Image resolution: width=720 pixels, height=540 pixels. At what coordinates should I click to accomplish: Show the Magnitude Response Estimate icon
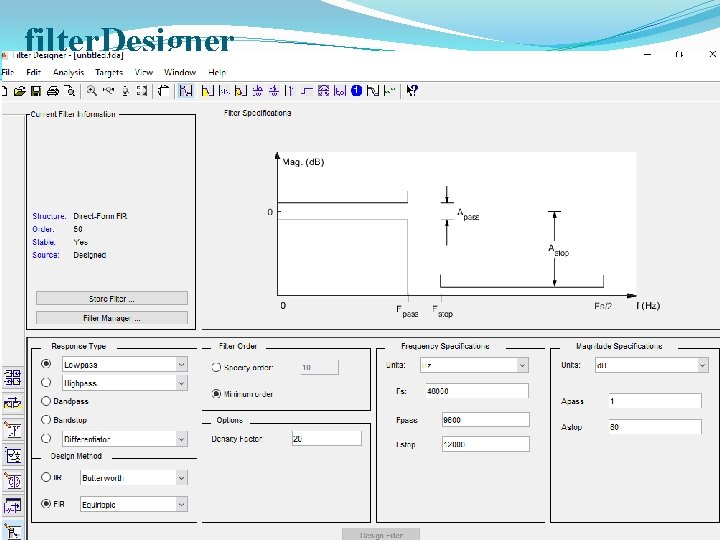(x=373, y=91)
